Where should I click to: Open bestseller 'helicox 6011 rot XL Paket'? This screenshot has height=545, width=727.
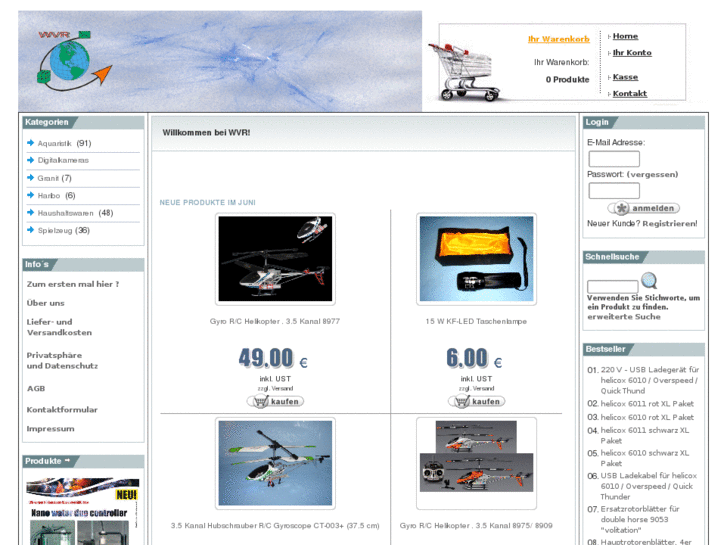[647, 404]
